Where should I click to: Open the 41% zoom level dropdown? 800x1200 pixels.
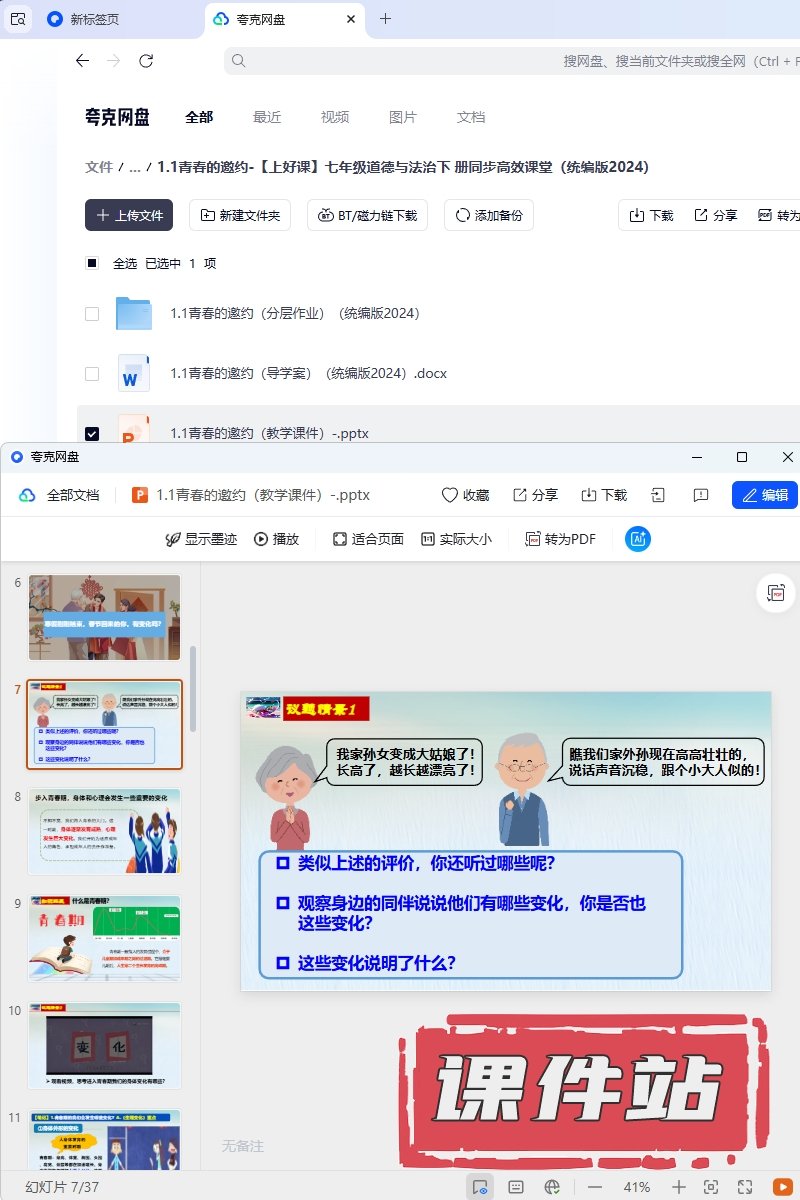tap(637, 1187)
